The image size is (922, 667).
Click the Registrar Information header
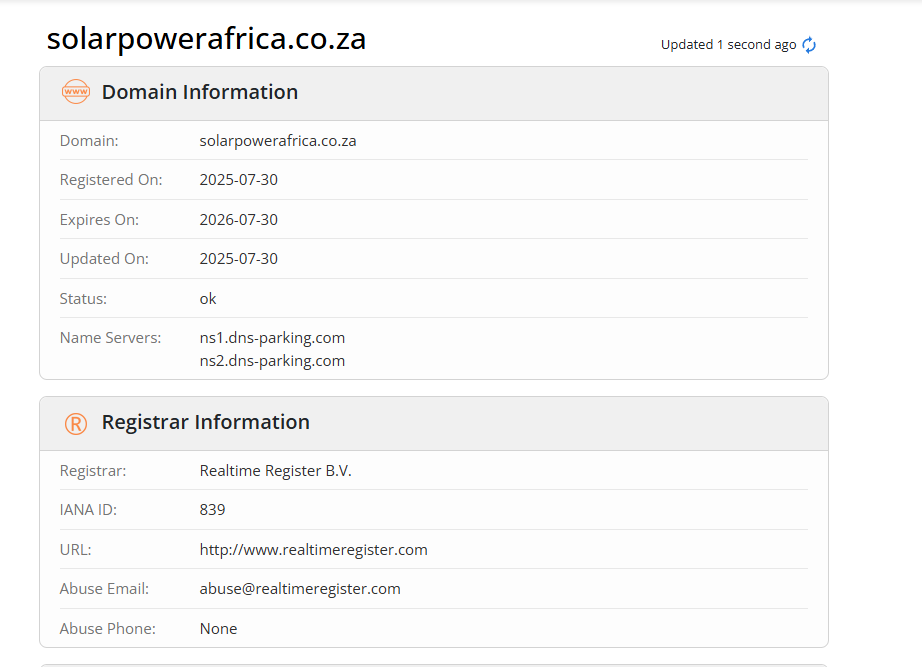206,422
